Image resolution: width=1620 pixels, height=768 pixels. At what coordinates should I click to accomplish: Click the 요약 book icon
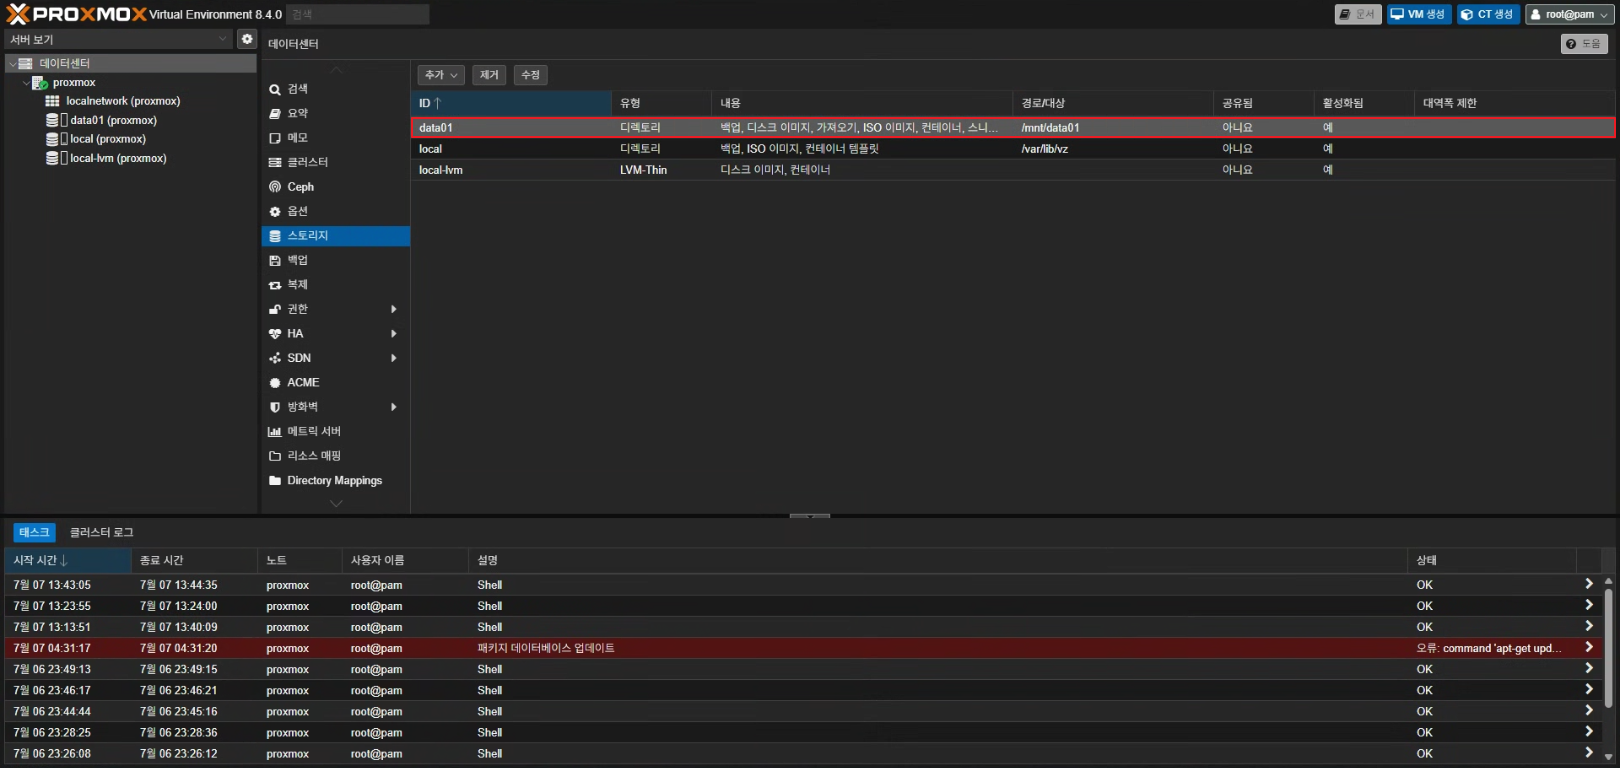click(275, 113)
